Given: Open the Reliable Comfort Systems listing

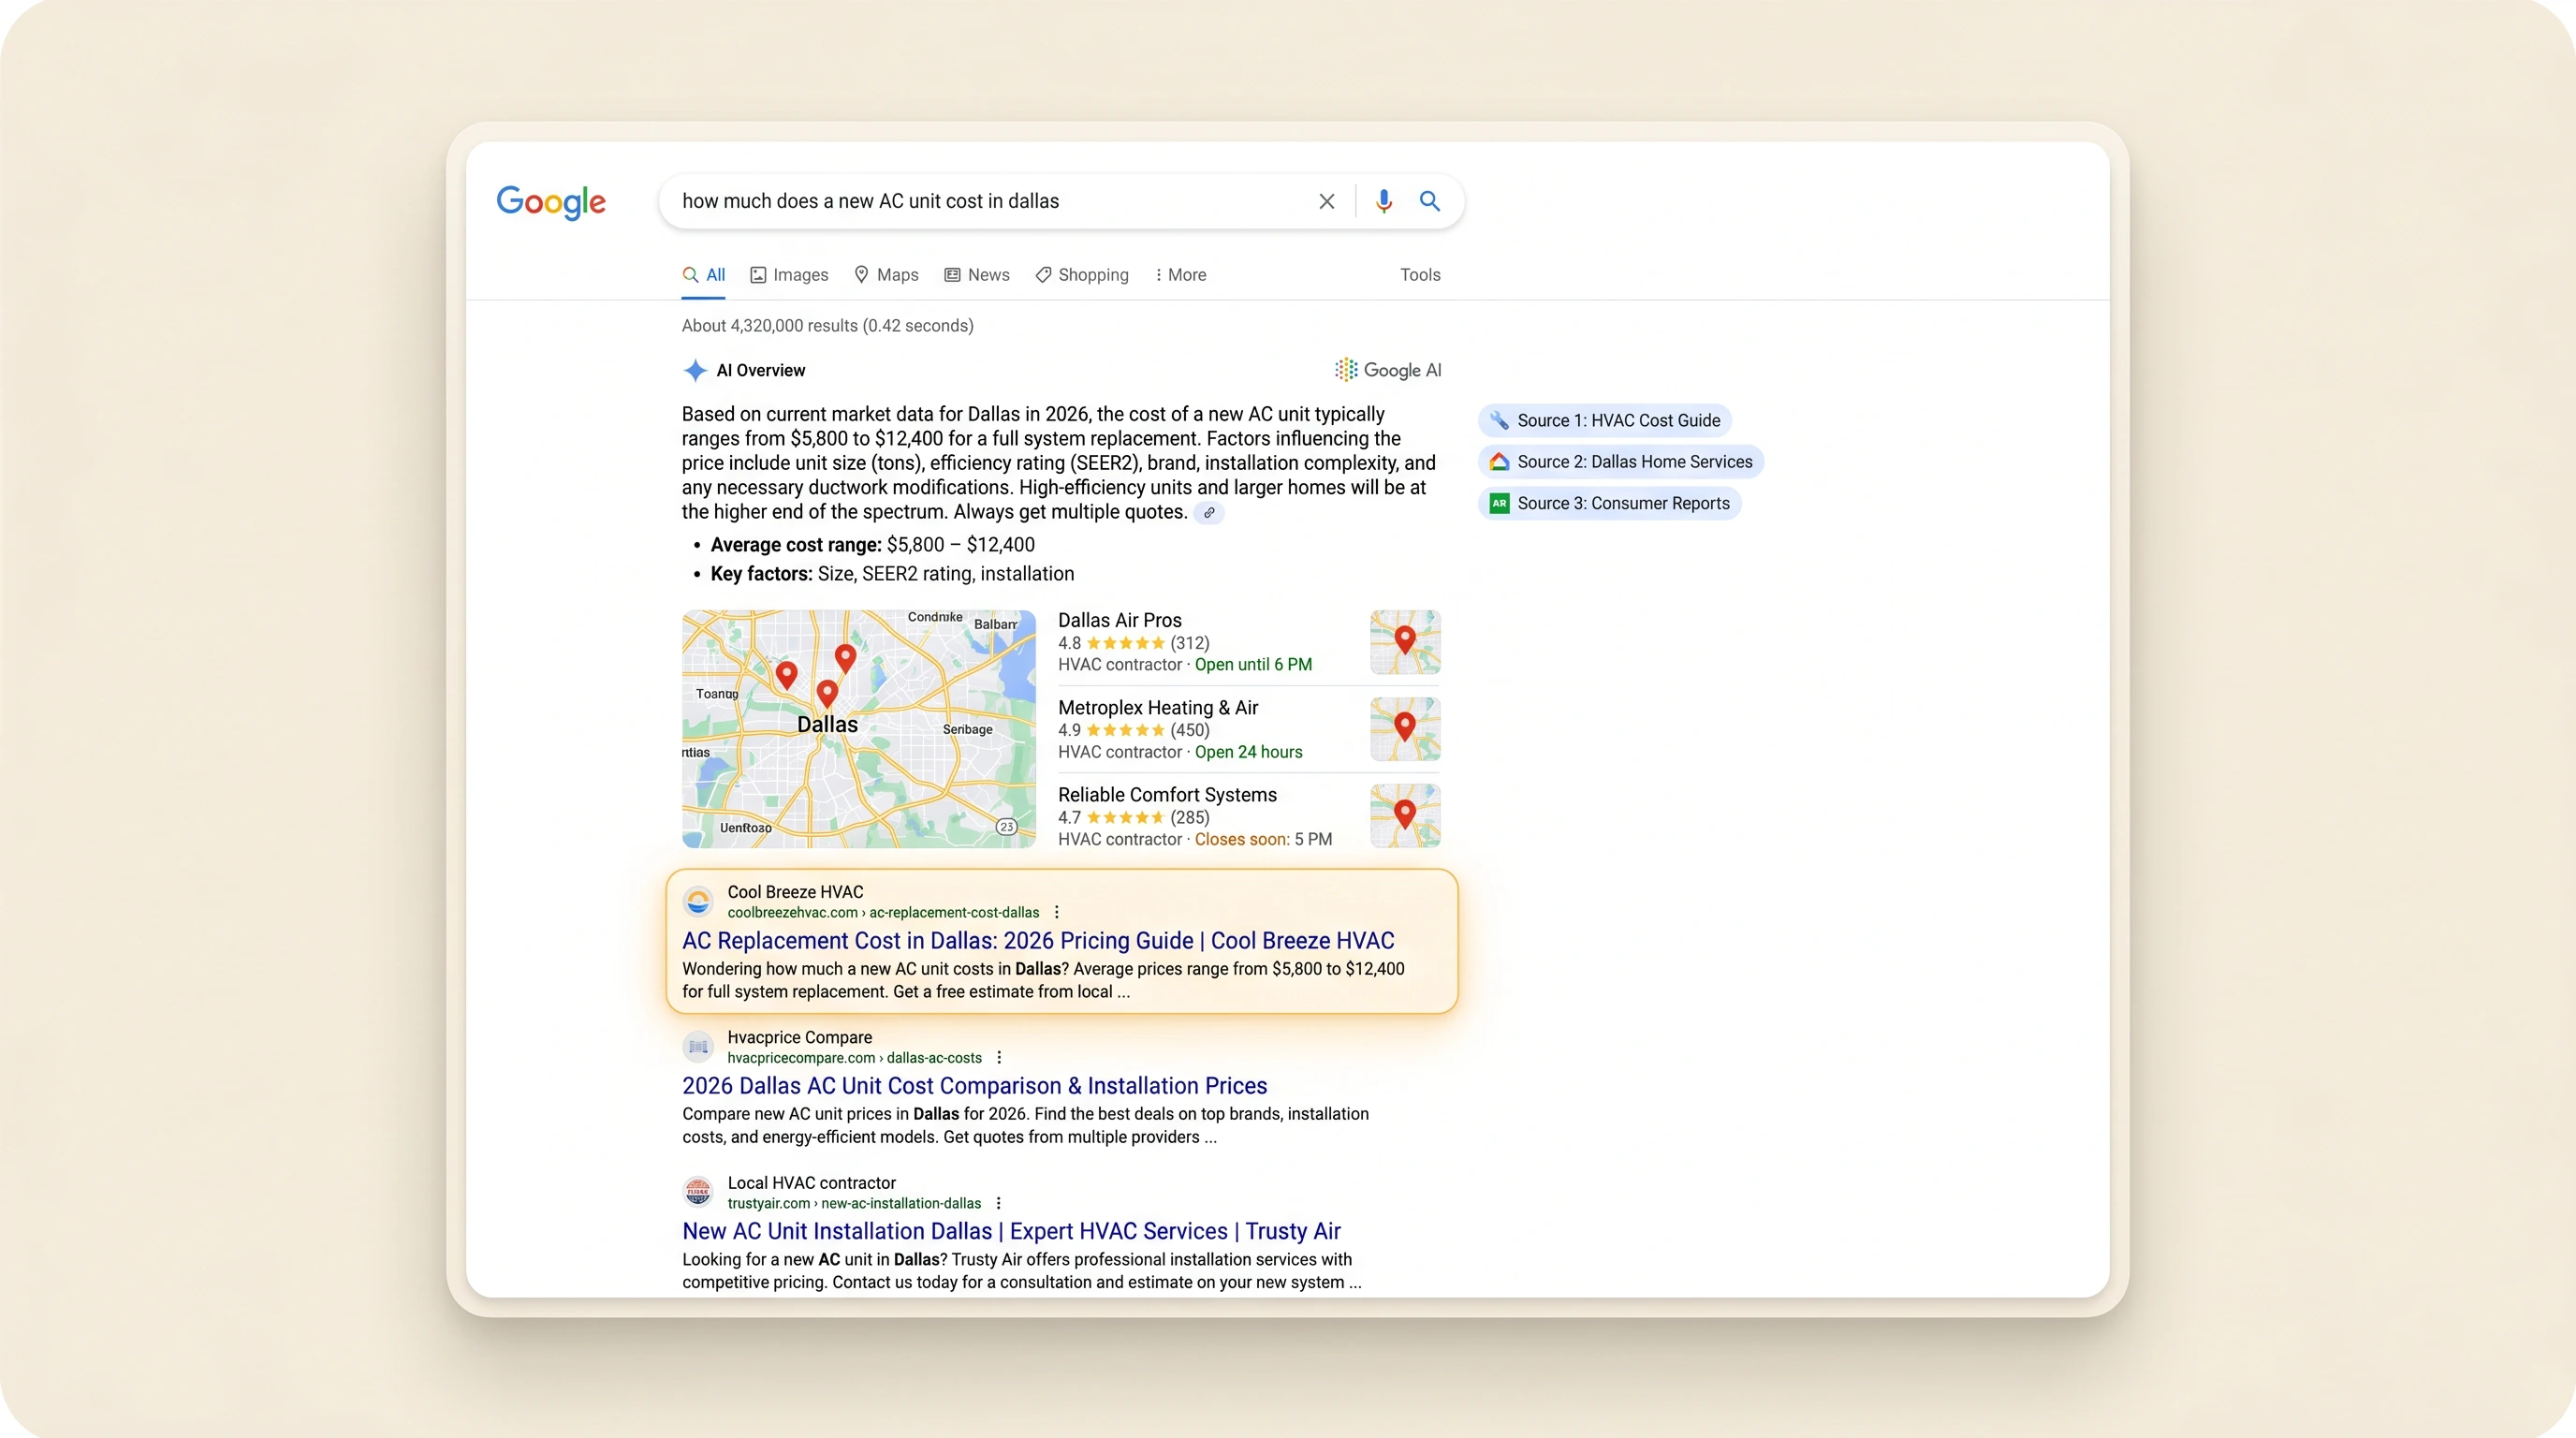Looking at the screenshot, I should [x=1167, y=794].
